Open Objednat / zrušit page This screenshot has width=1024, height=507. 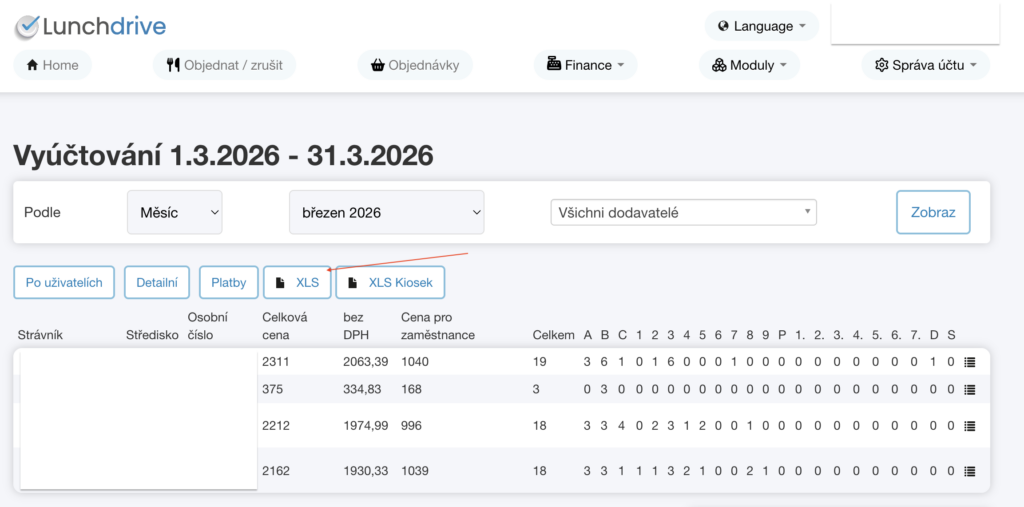point(224,65)
